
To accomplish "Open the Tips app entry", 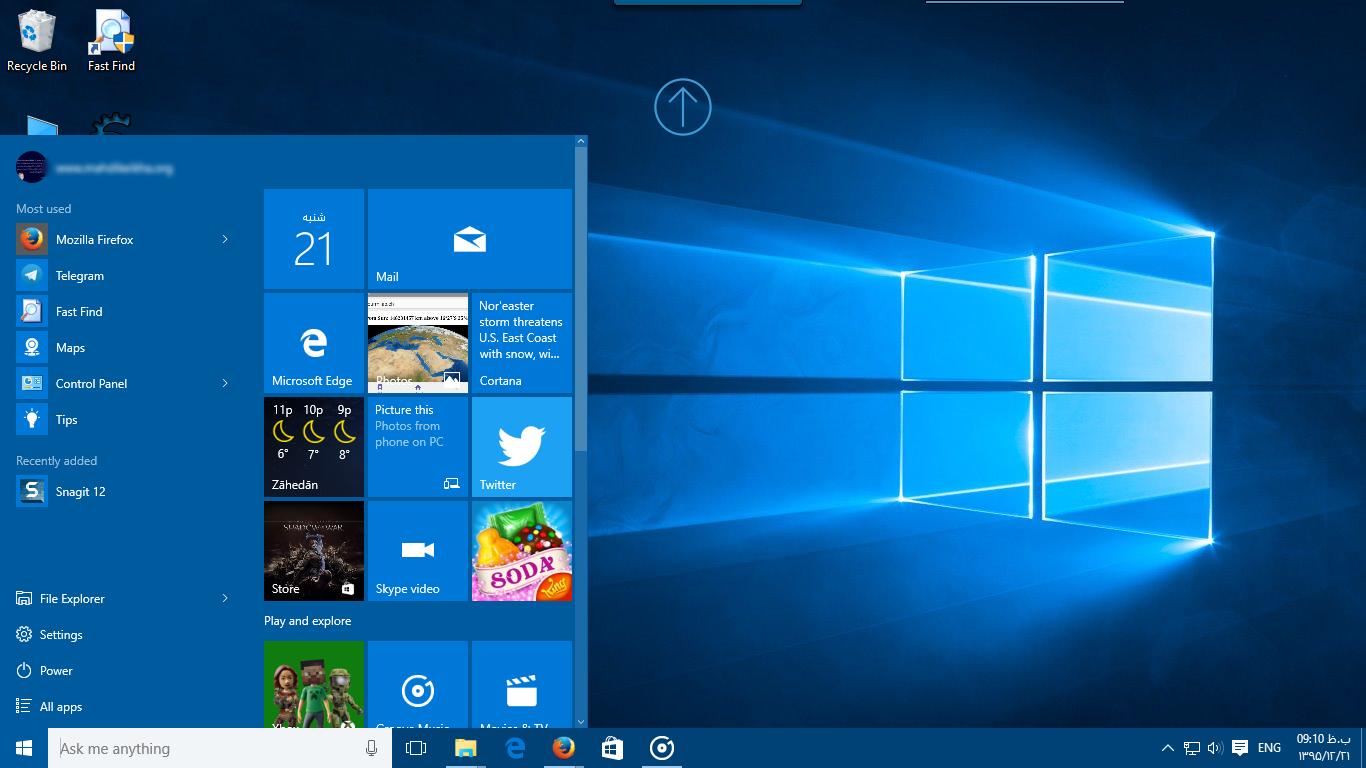I will click(124, 420).
